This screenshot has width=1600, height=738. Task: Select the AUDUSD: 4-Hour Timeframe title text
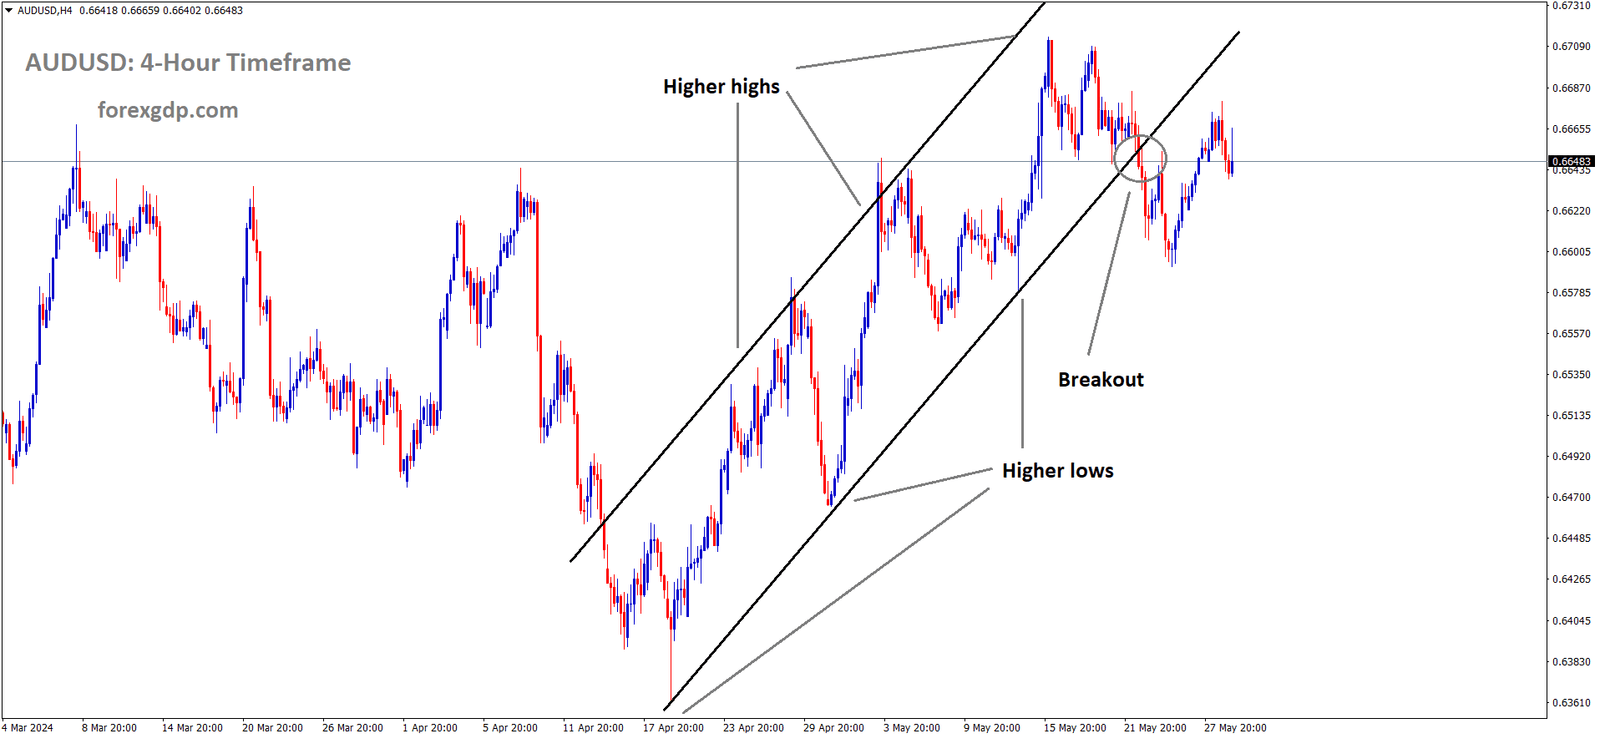click(x=188, y=63)
